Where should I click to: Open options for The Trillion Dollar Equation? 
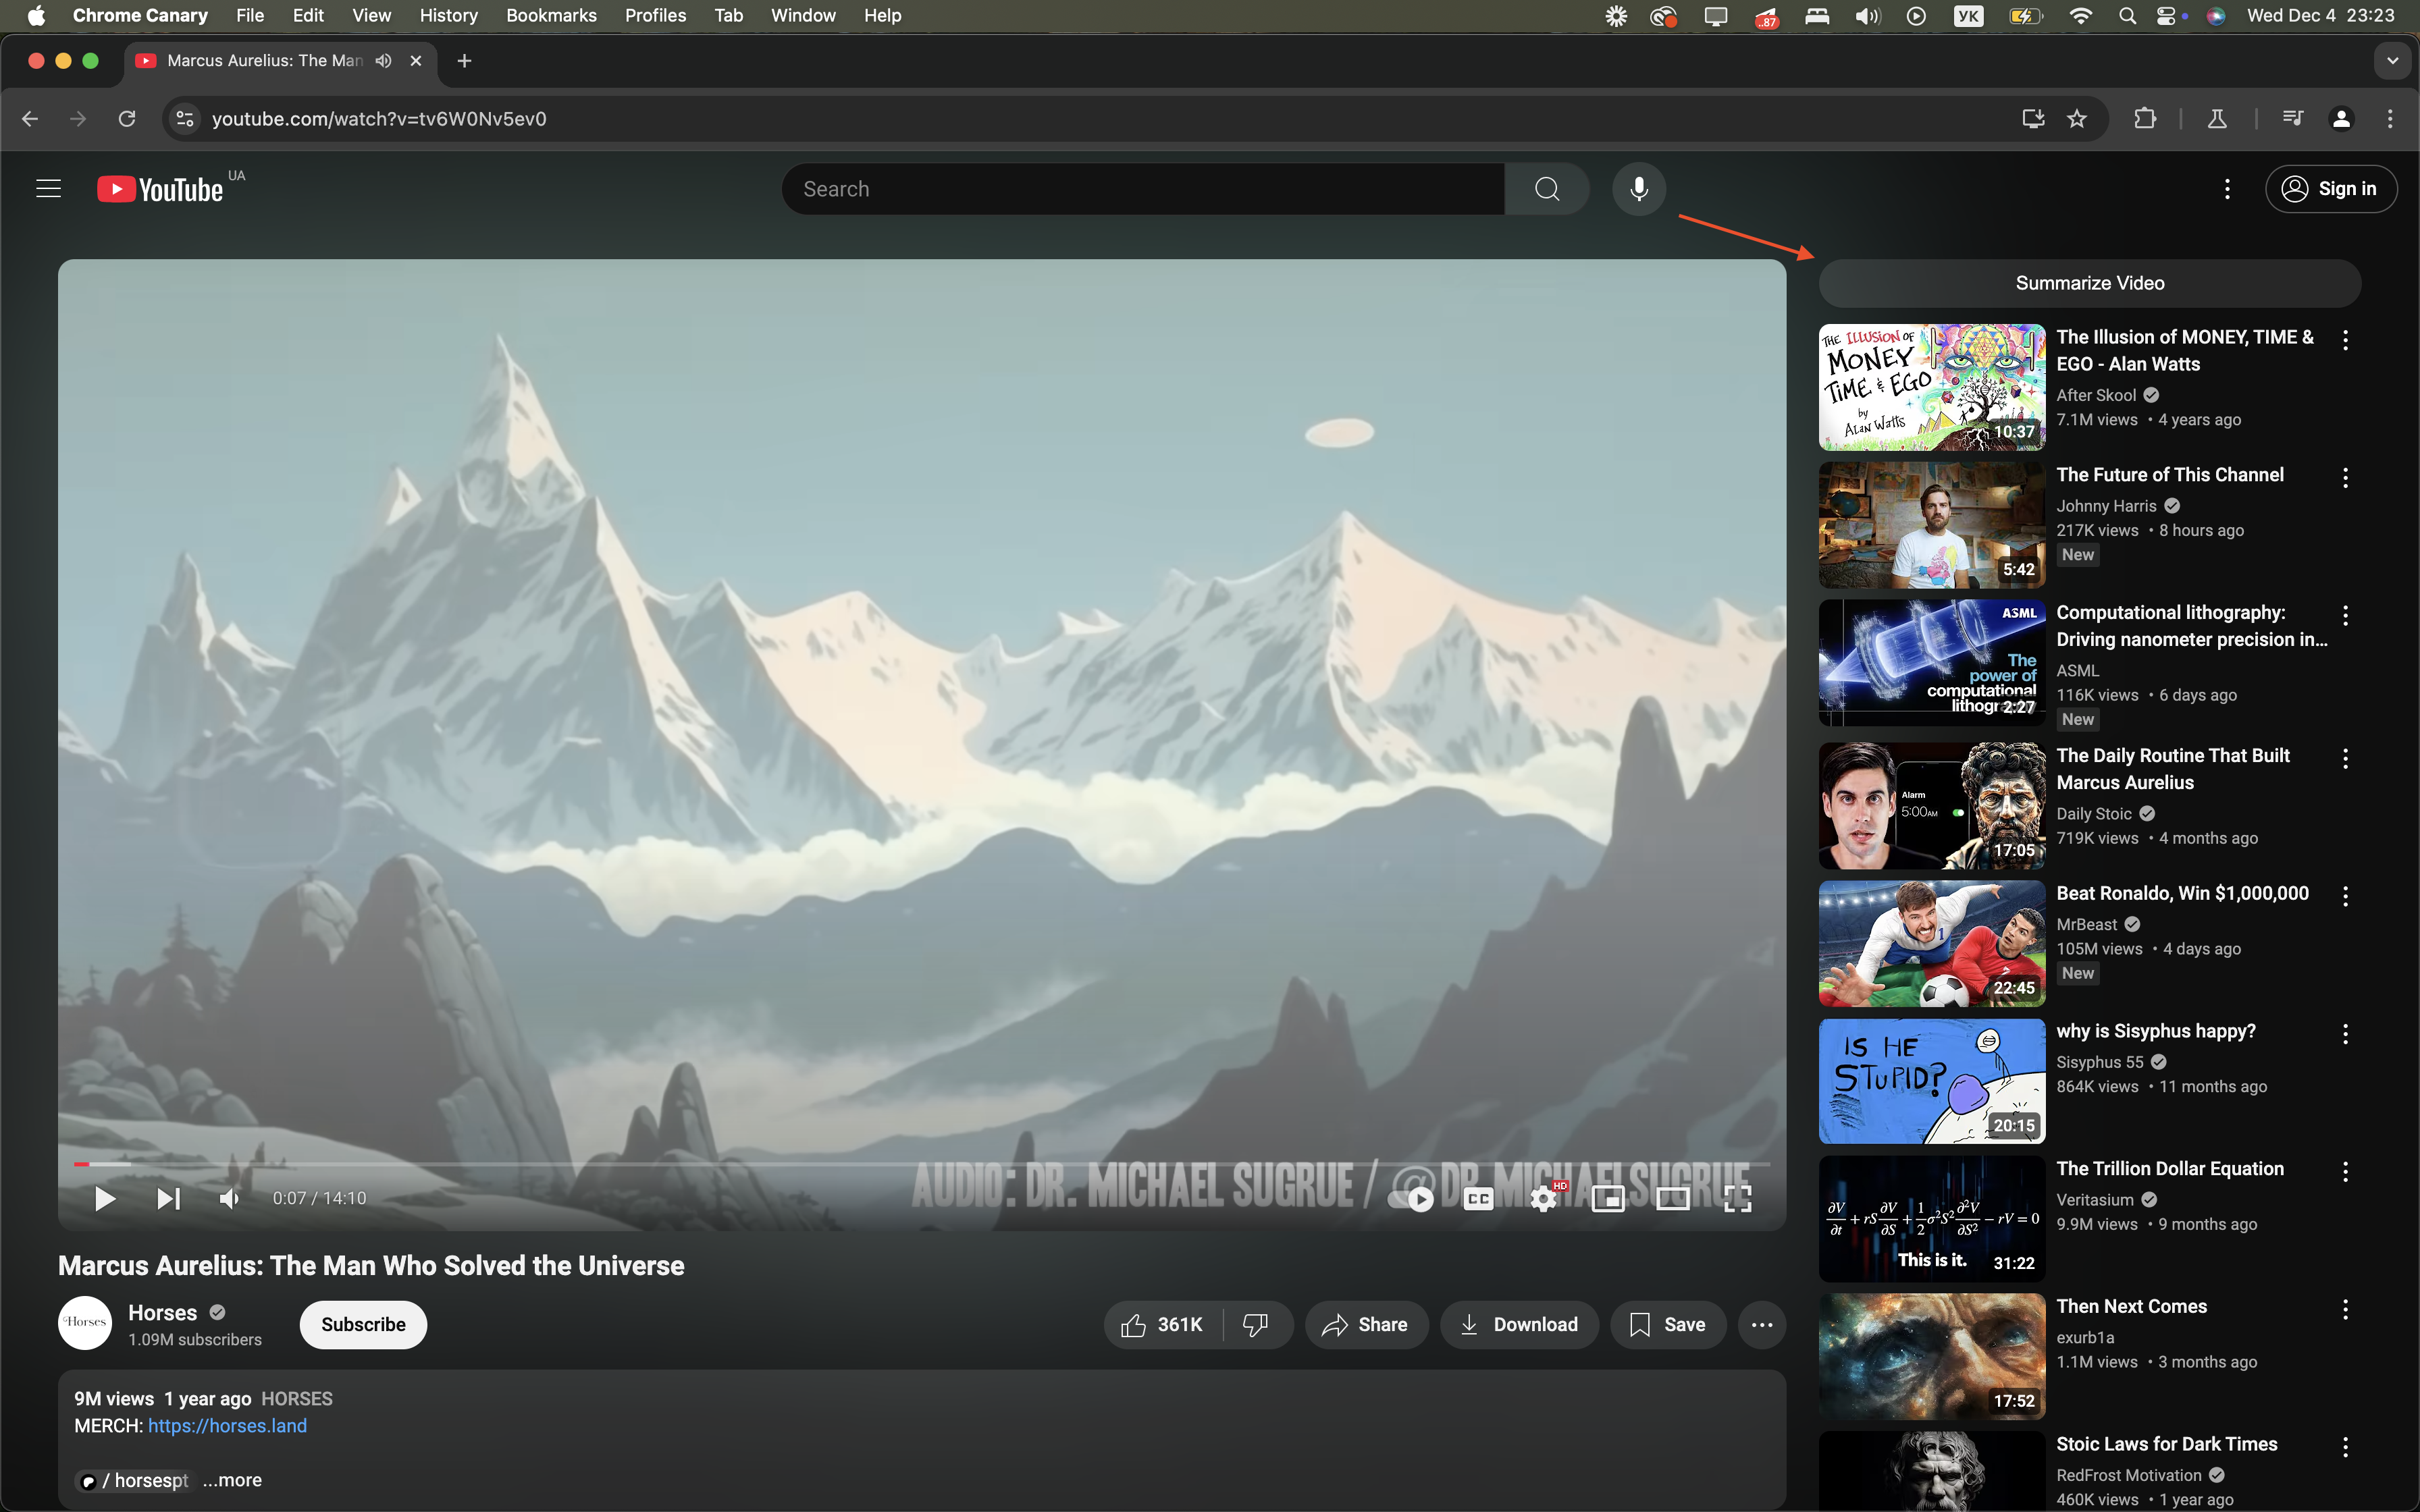(x=2345, y=1171)
